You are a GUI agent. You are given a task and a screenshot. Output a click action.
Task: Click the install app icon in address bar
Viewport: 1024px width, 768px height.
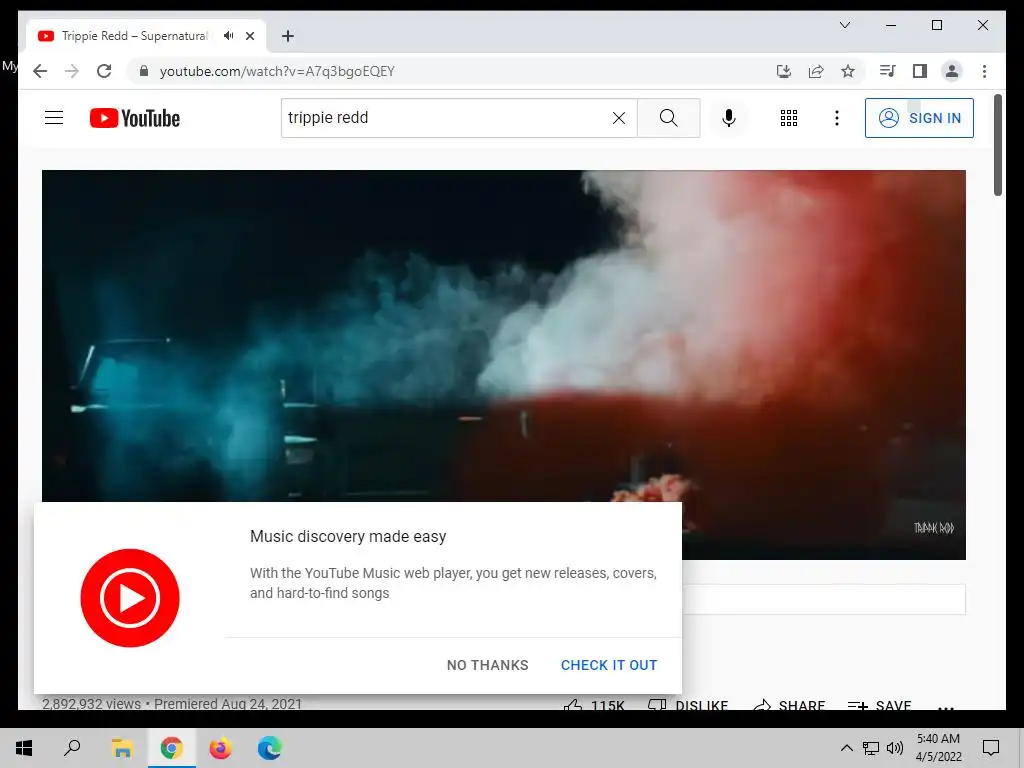(x=784, y=71)
